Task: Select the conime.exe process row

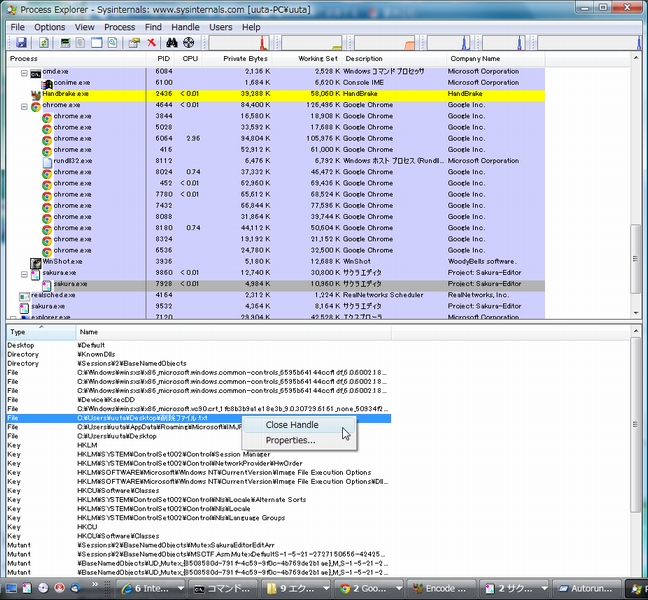Action: pyautogui.click(x=276, y=83)
